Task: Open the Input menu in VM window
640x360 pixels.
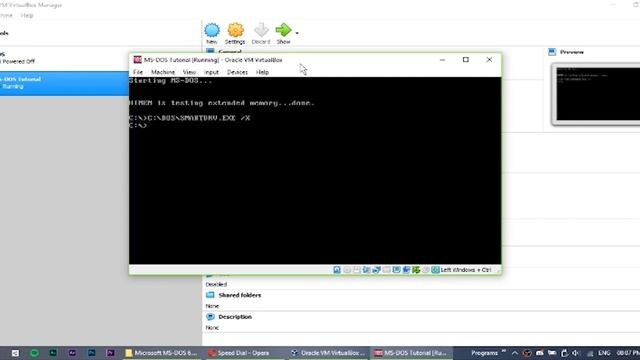Action: click(211, 72)
